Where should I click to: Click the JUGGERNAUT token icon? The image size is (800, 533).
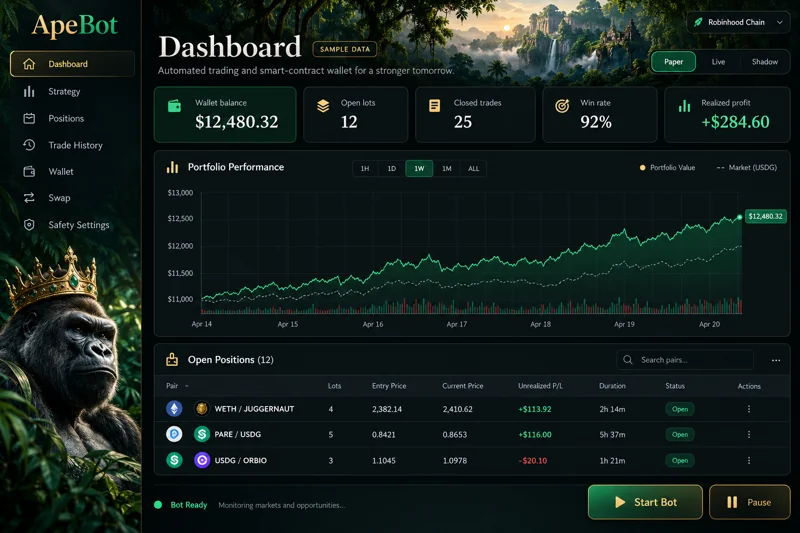click(202, 409)
